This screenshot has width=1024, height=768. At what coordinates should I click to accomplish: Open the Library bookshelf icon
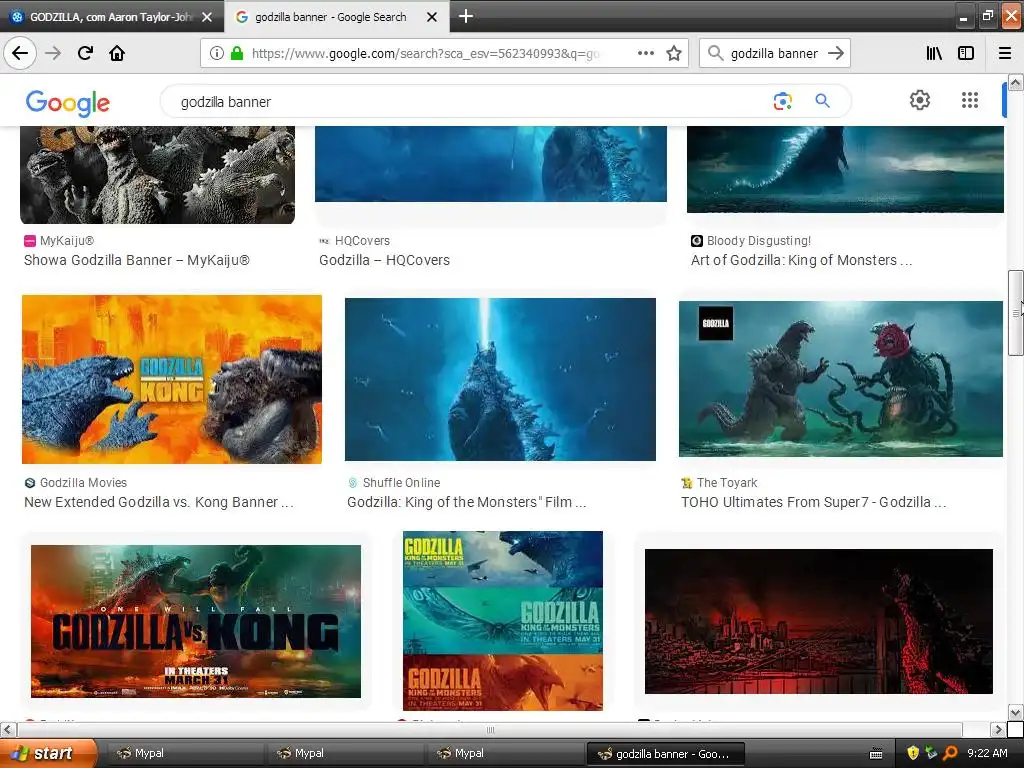pyautogui.click(x=934, y=54)
